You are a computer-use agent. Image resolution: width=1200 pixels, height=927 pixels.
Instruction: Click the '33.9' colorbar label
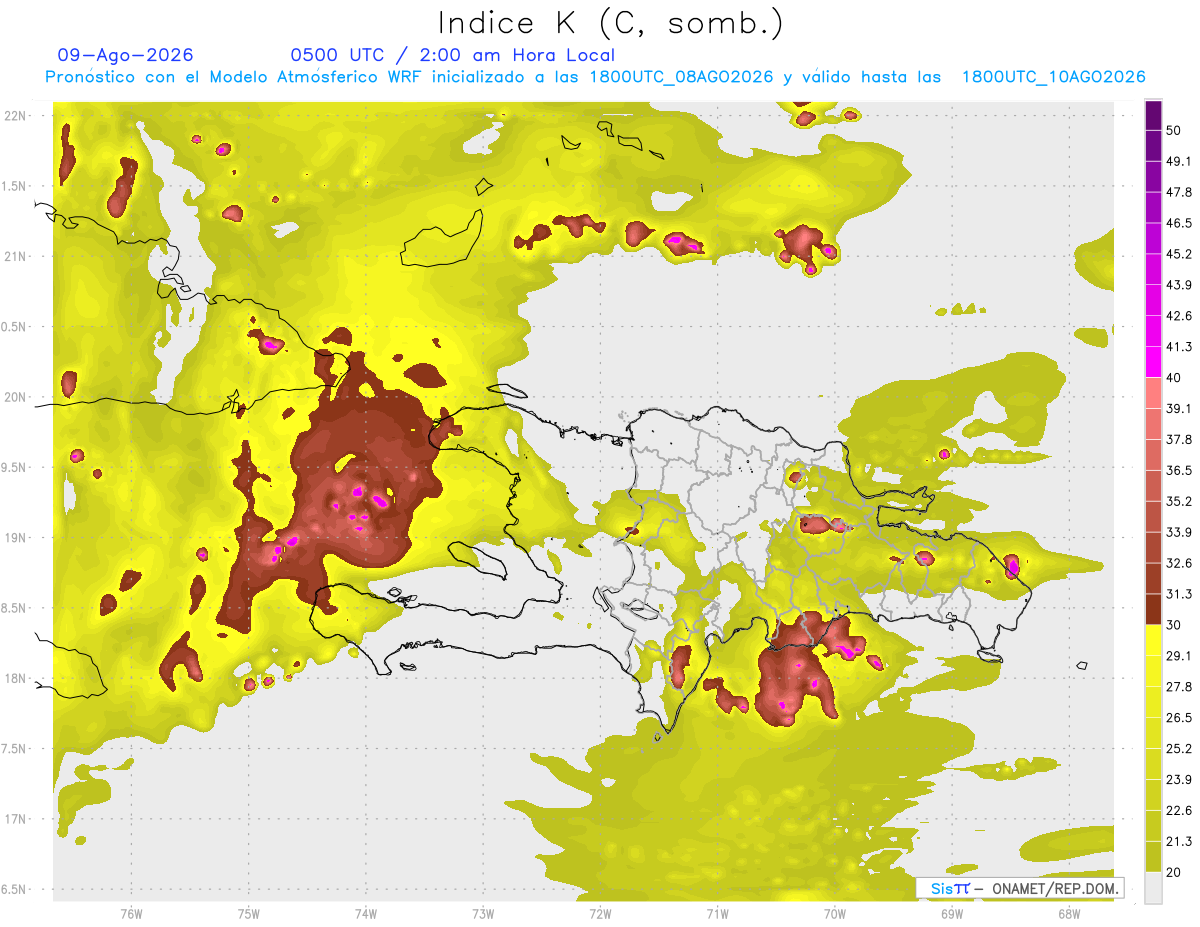click(1179, 532)
